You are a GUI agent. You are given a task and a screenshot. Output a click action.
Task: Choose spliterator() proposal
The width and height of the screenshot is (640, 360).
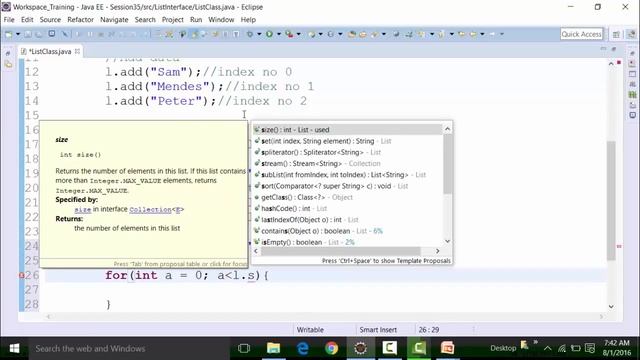347,152
